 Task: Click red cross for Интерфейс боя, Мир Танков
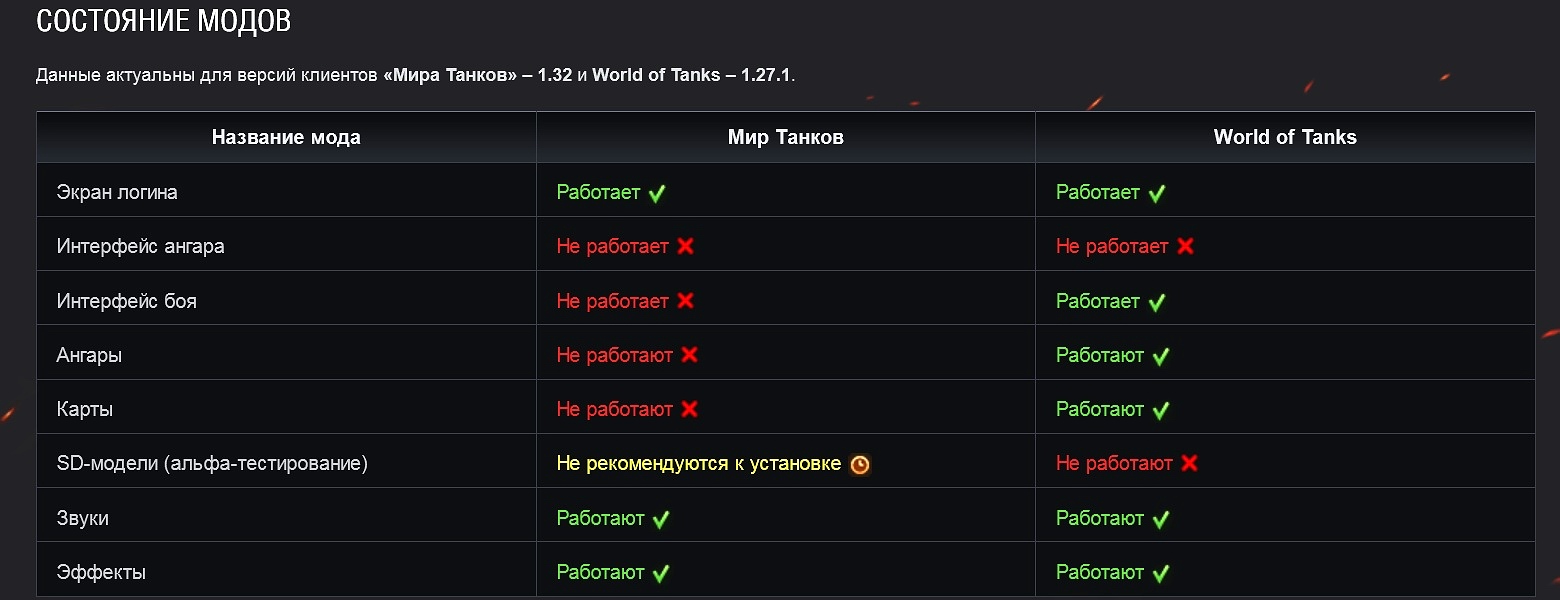685,300
